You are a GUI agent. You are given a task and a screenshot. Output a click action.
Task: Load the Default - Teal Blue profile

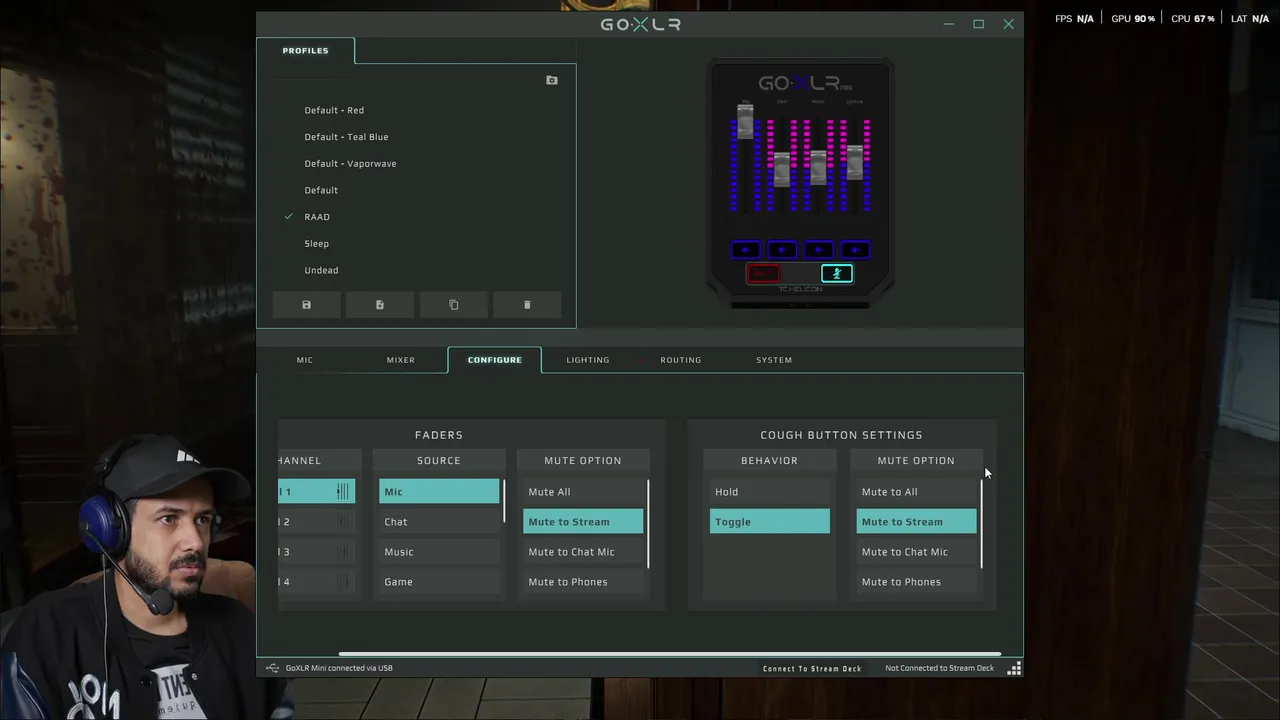pos(346,137)
